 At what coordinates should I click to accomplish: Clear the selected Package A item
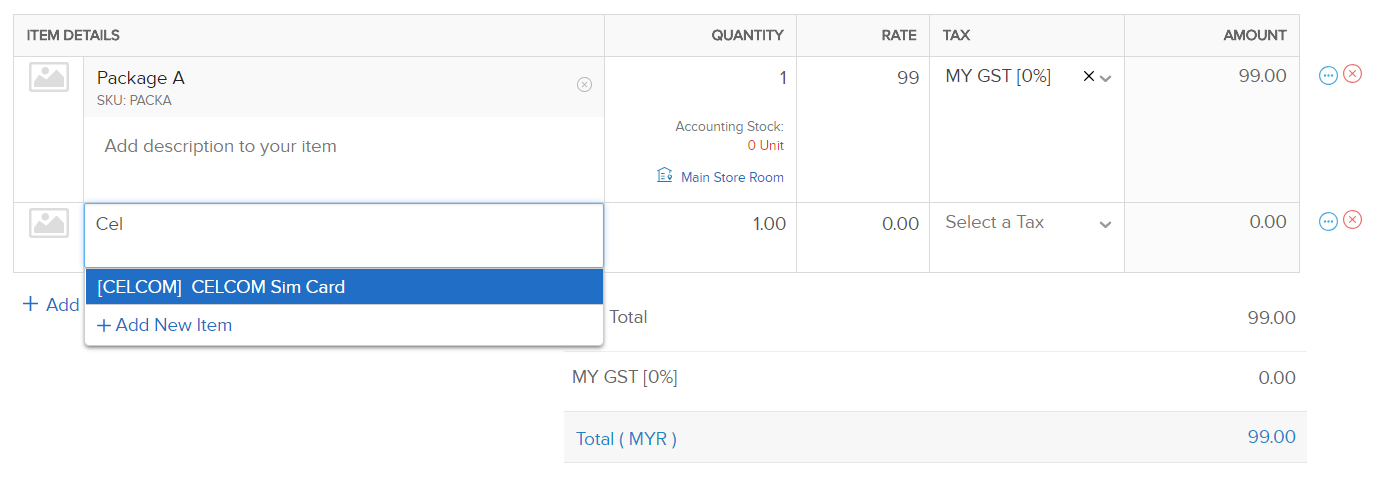[584, 85]
